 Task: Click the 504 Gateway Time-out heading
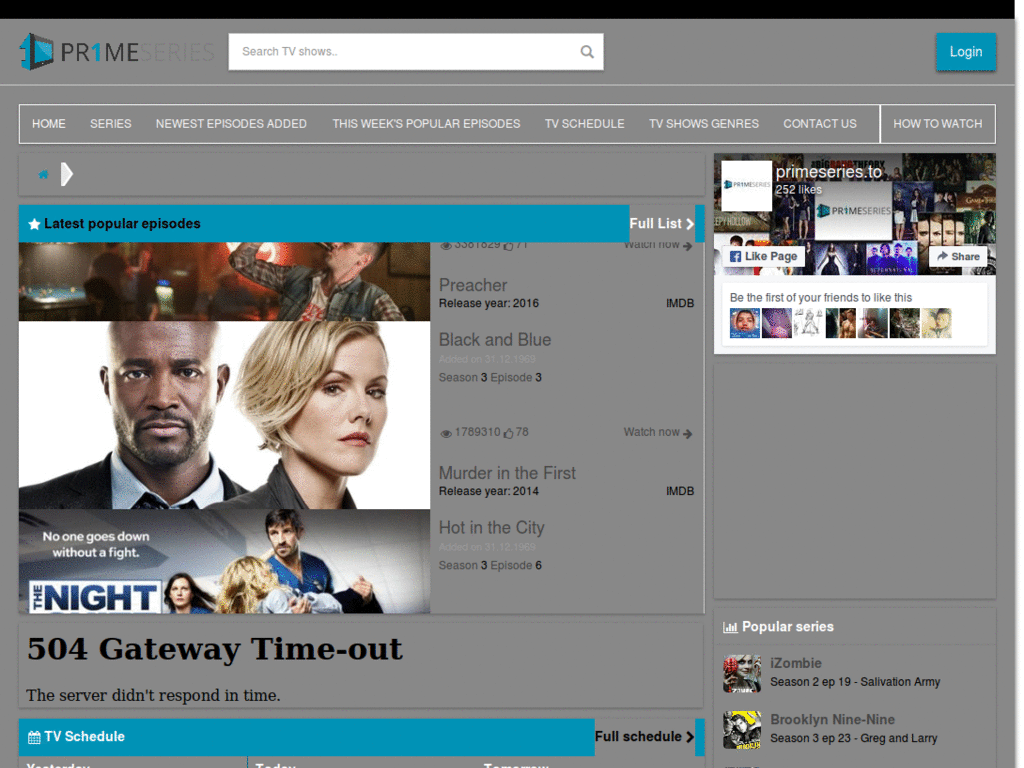coord(215,649)
